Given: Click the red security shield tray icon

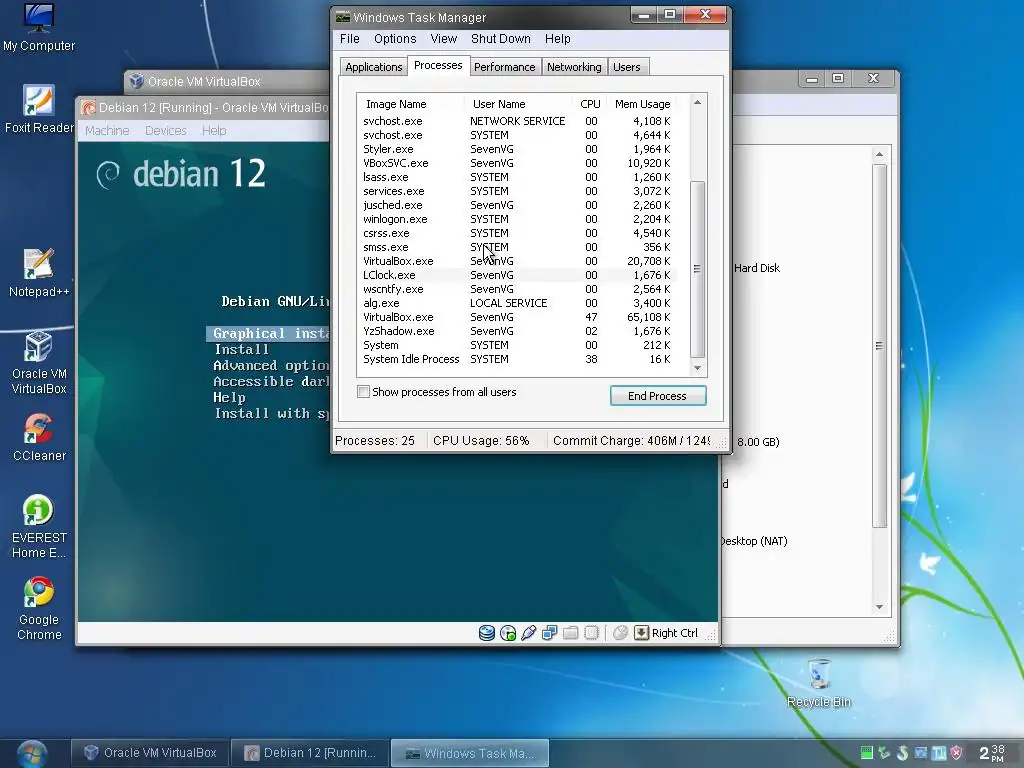Looking at the screenshot, I should 957,753.
